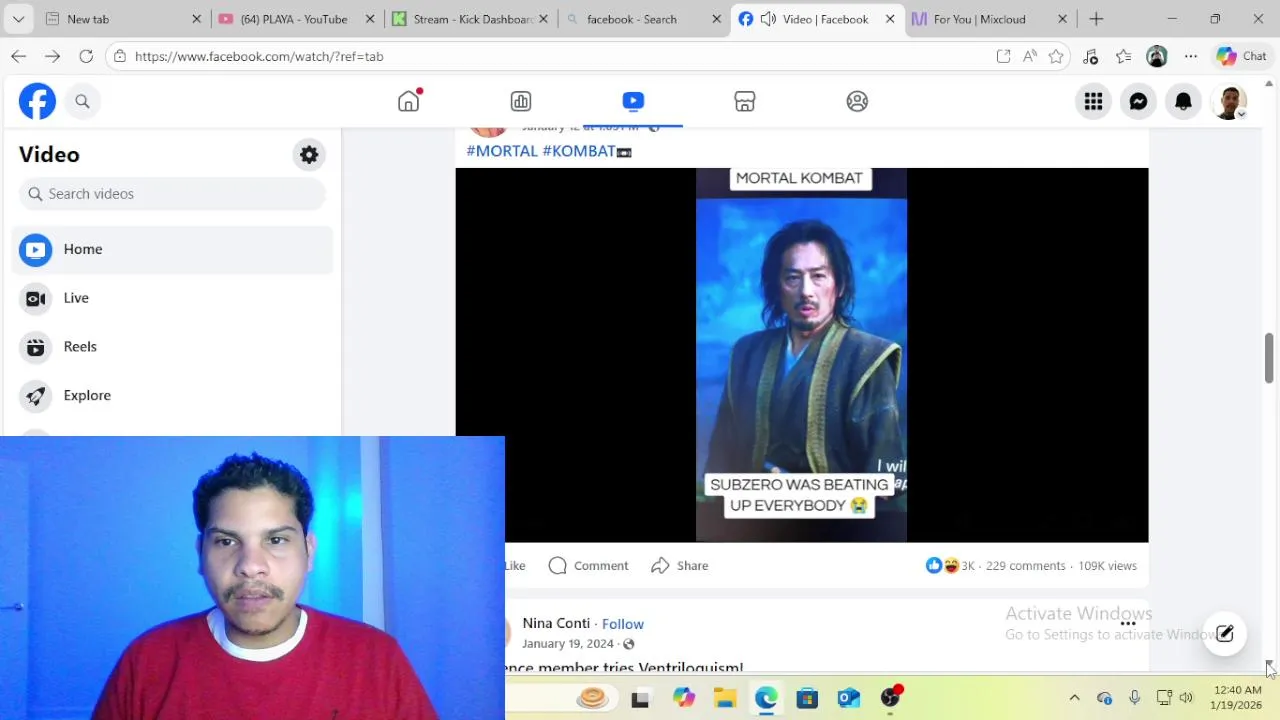The image size is (1280, 720).
Task: Switch to the For You | Mixcloud tab
Action: click(988, 19)
